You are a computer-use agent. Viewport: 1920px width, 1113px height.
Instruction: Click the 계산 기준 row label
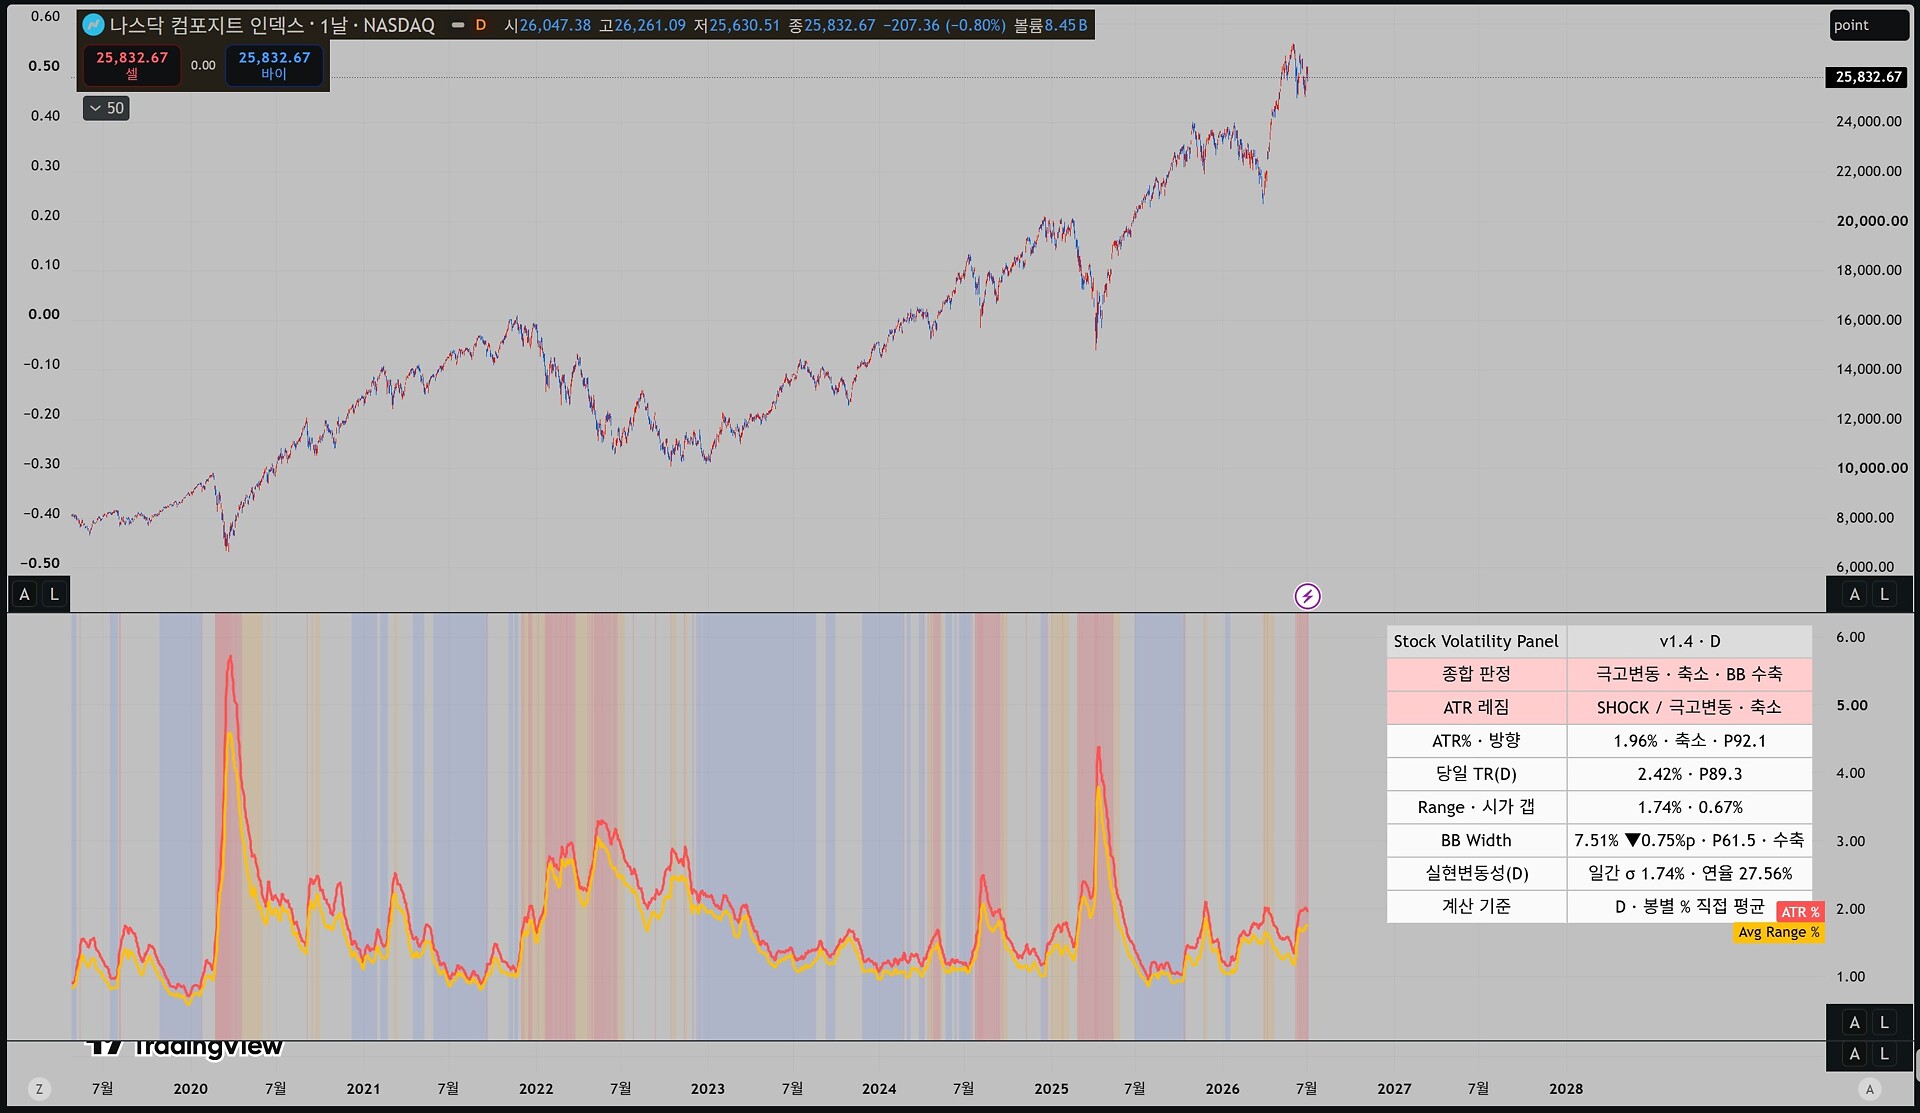coord(1476,906)
